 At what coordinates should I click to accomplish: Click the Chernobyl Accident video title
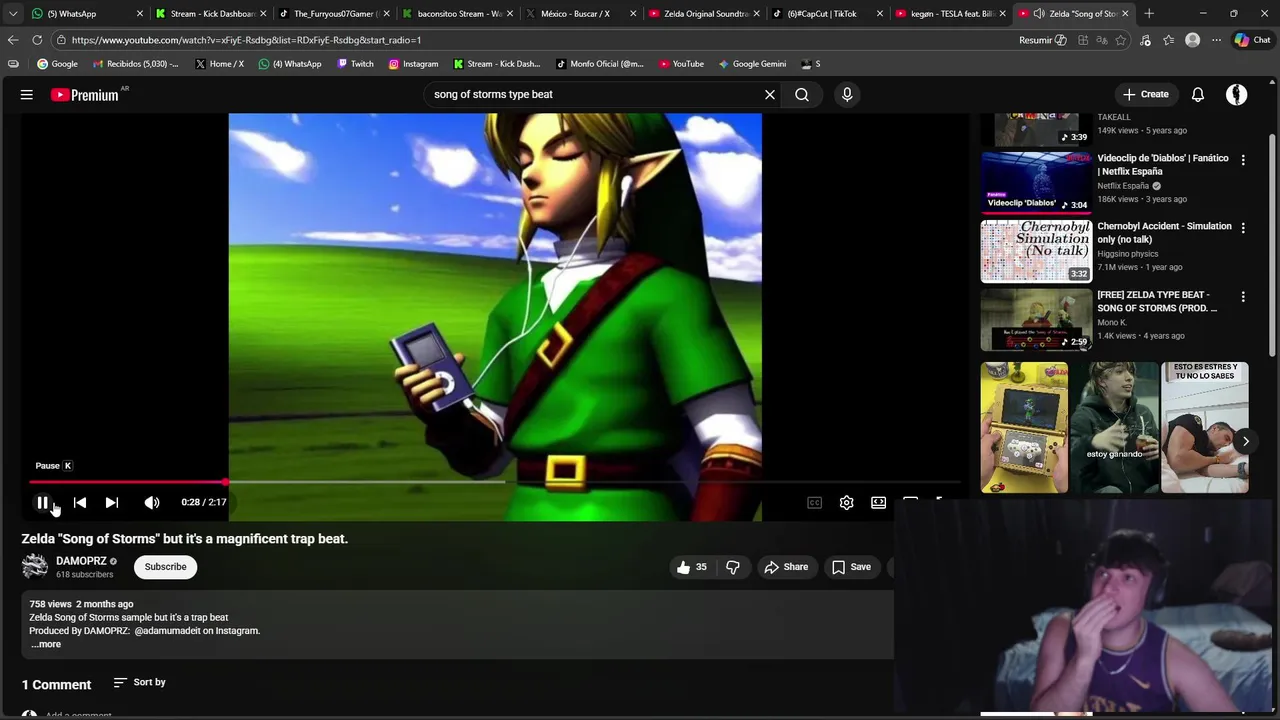point(1164,233)
